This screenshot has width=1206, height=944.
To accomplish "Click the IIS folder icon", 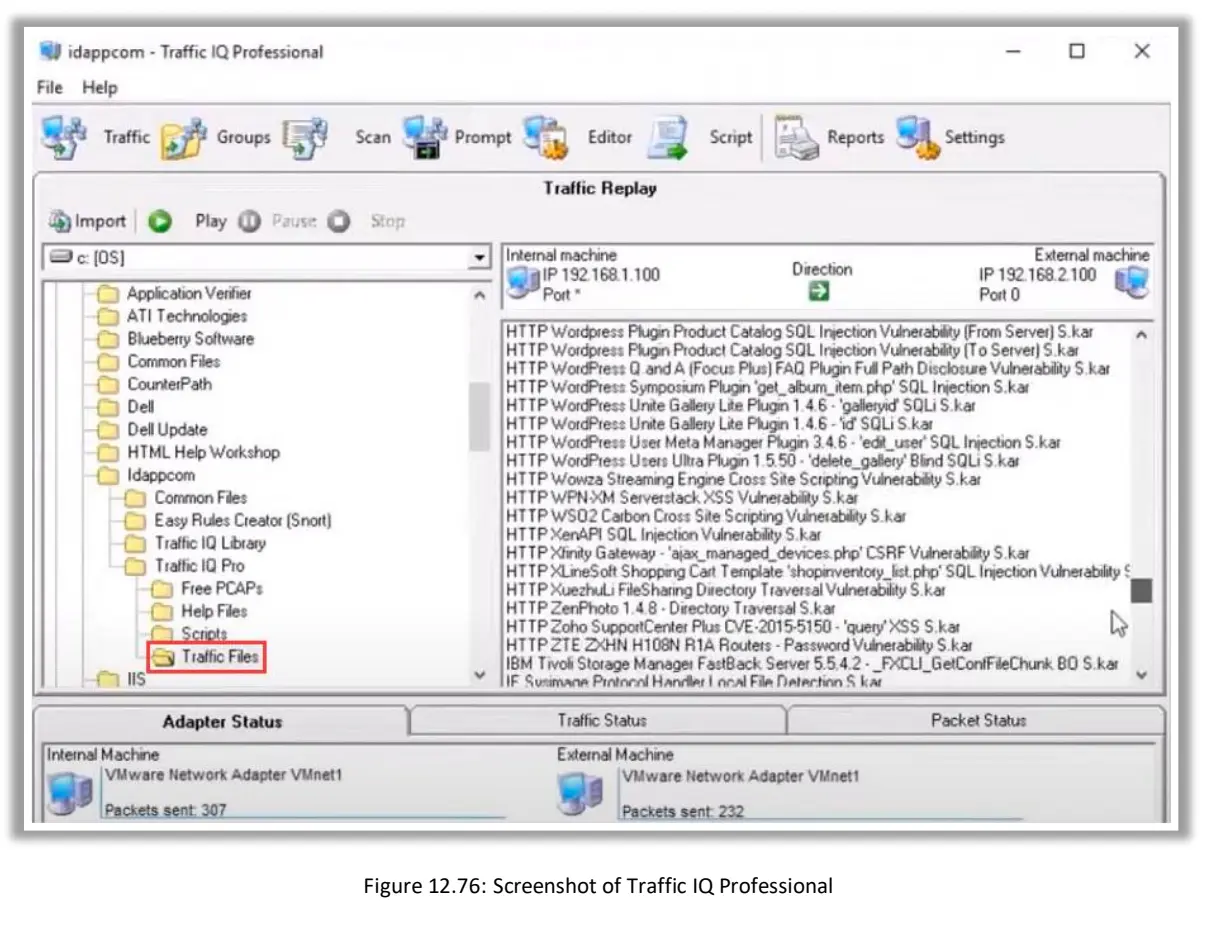I will (x=108, y=680).
